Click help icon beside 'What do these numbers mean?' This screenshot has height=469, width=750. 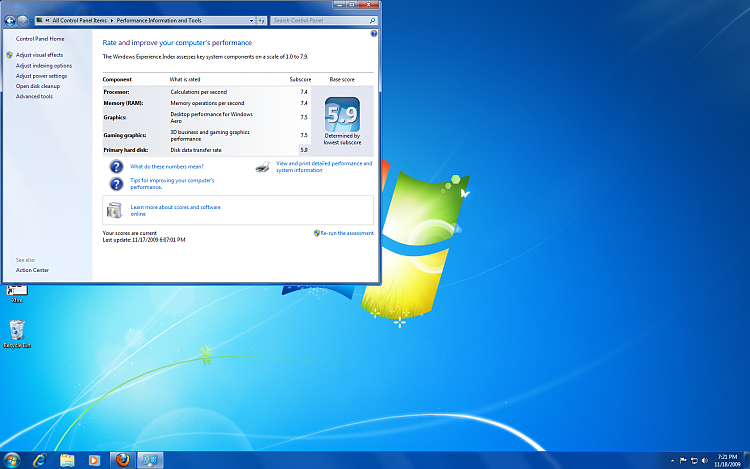pos(116,166)
